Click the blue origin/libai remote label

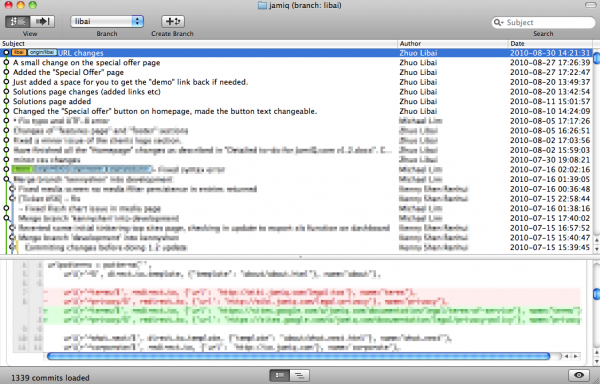tap(42, 52)
